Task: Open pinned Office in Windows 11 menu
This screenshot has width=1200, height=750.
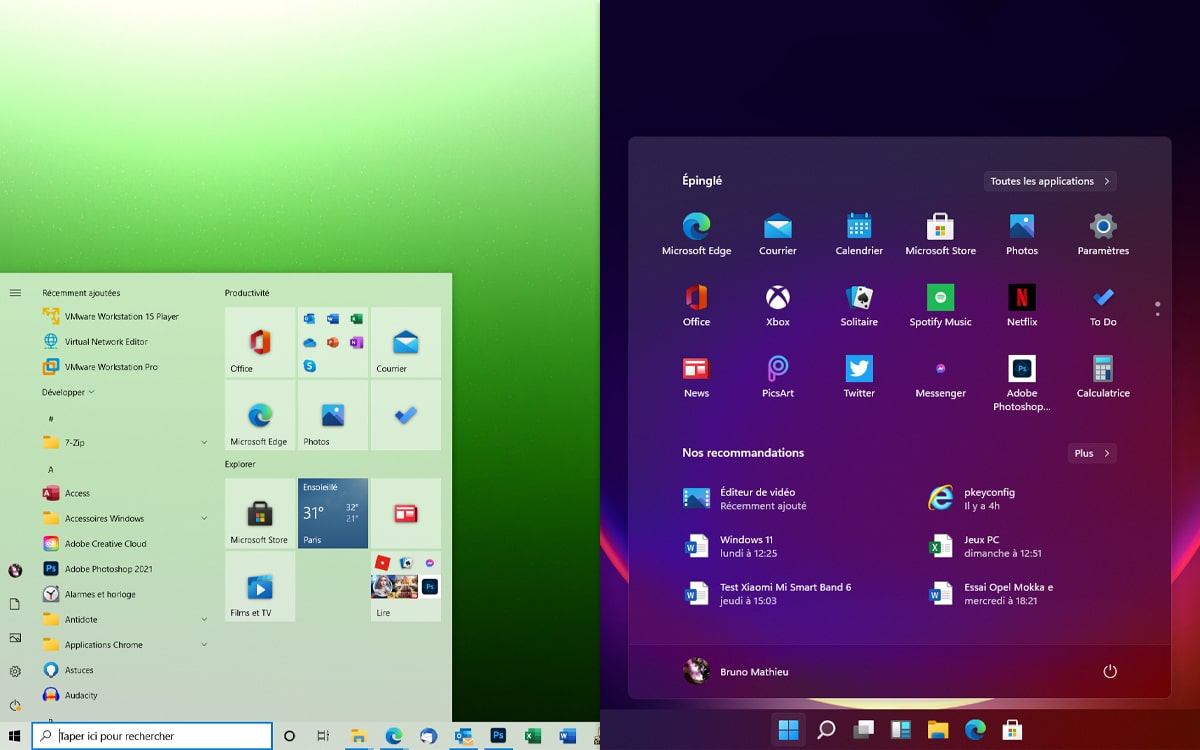Action: pos(697,306)
